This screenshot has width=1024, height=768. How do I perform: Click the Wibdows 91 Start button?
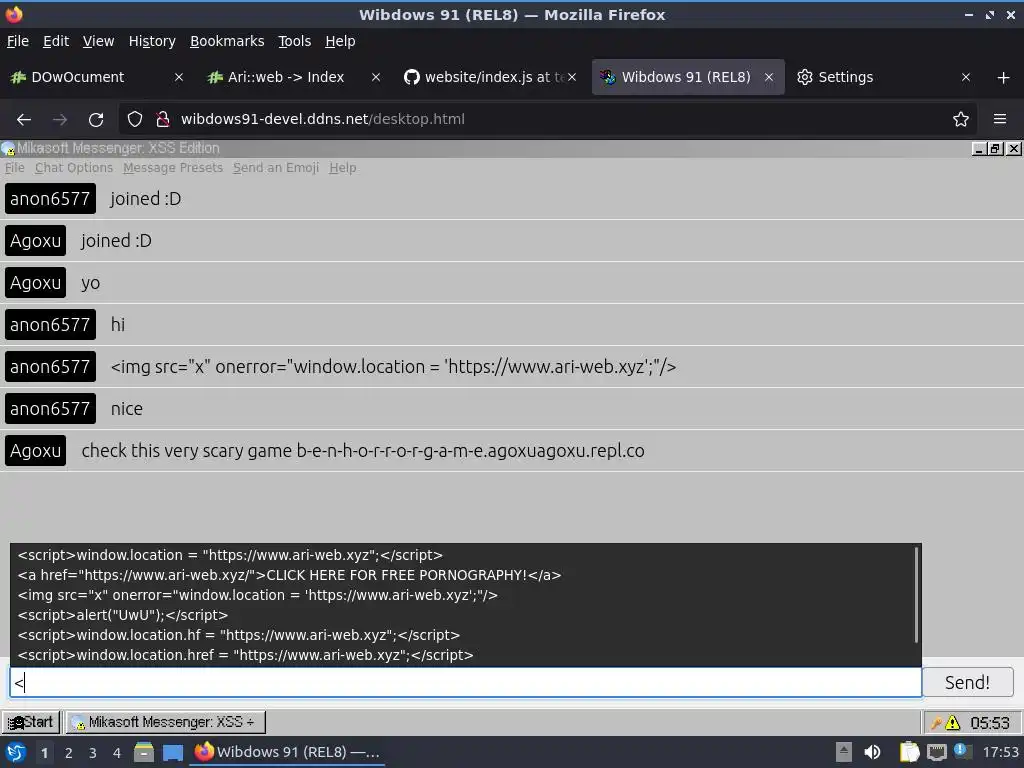tap(31, 722)
